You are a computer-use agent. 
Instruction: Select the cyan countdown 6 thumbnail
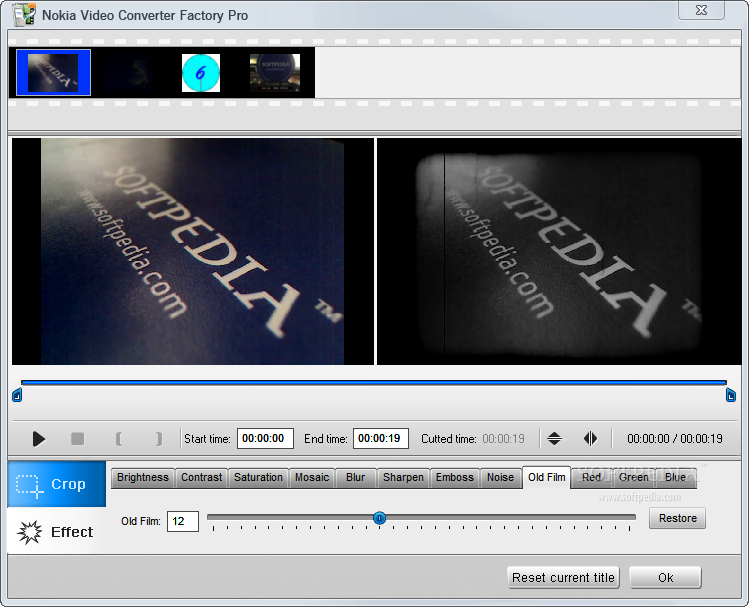pos(201,73)
